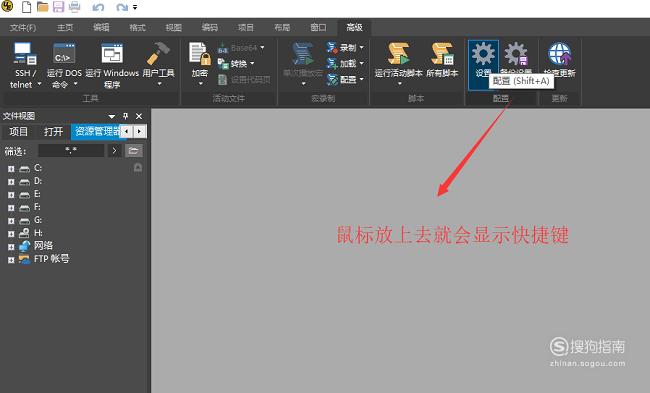The image size is (650, 393).
Task: Open the 用户工具 dropdown arrow
Action: [159, 84]
